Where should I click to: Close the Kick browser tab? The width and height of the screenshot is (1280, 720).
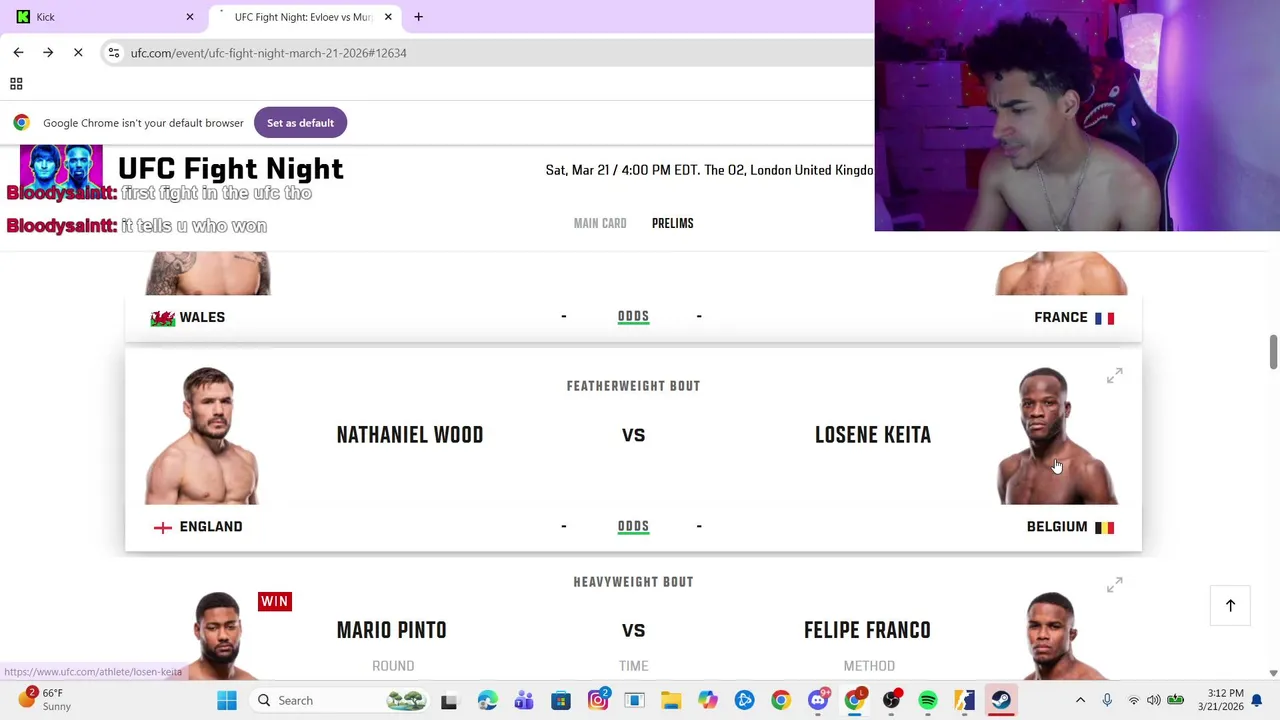click(190, 17)
